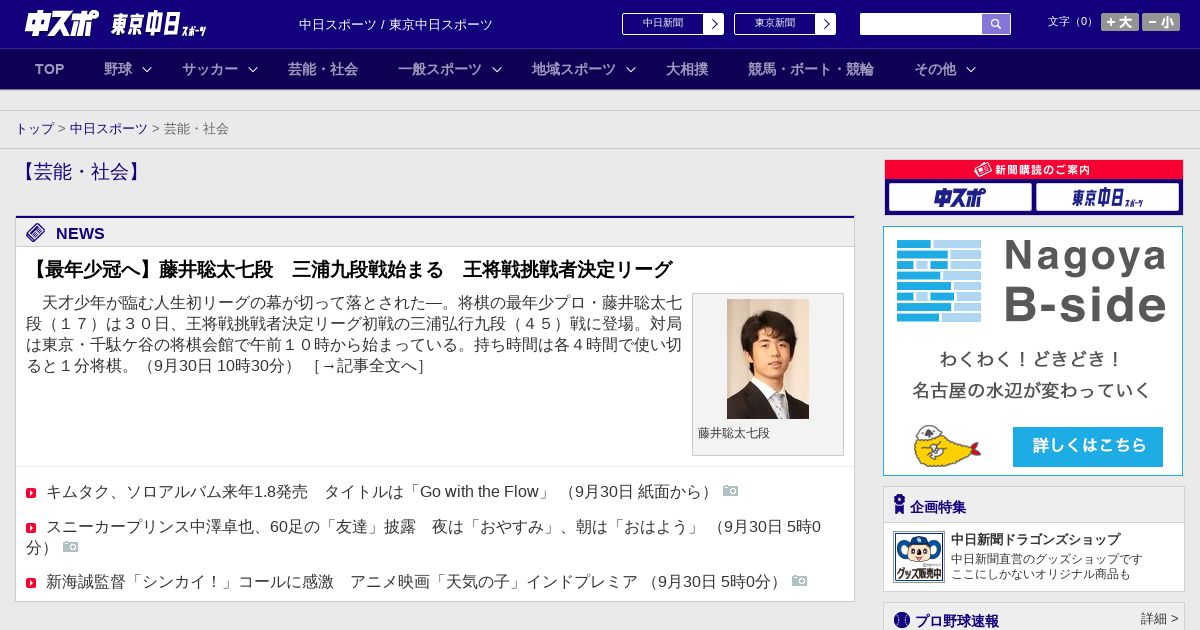1200x630 pixels.
Task: Open the 中日新聞ドラゴンズショップ link
Action: pos(1035,539)
